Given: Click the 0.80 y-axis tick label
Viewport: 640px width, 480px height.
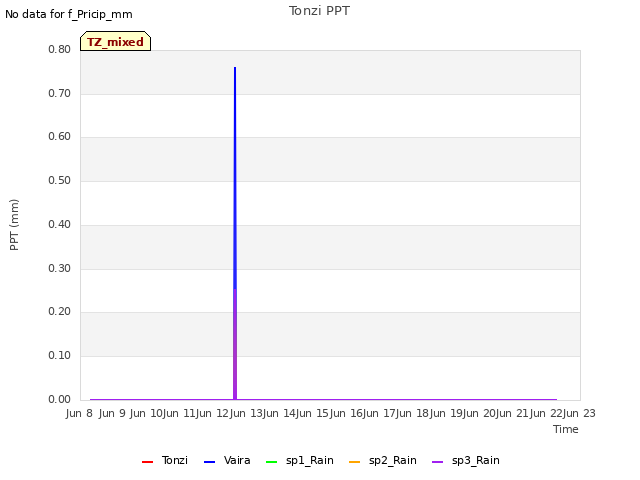Looking at the screenshot, I should point(60,49).
